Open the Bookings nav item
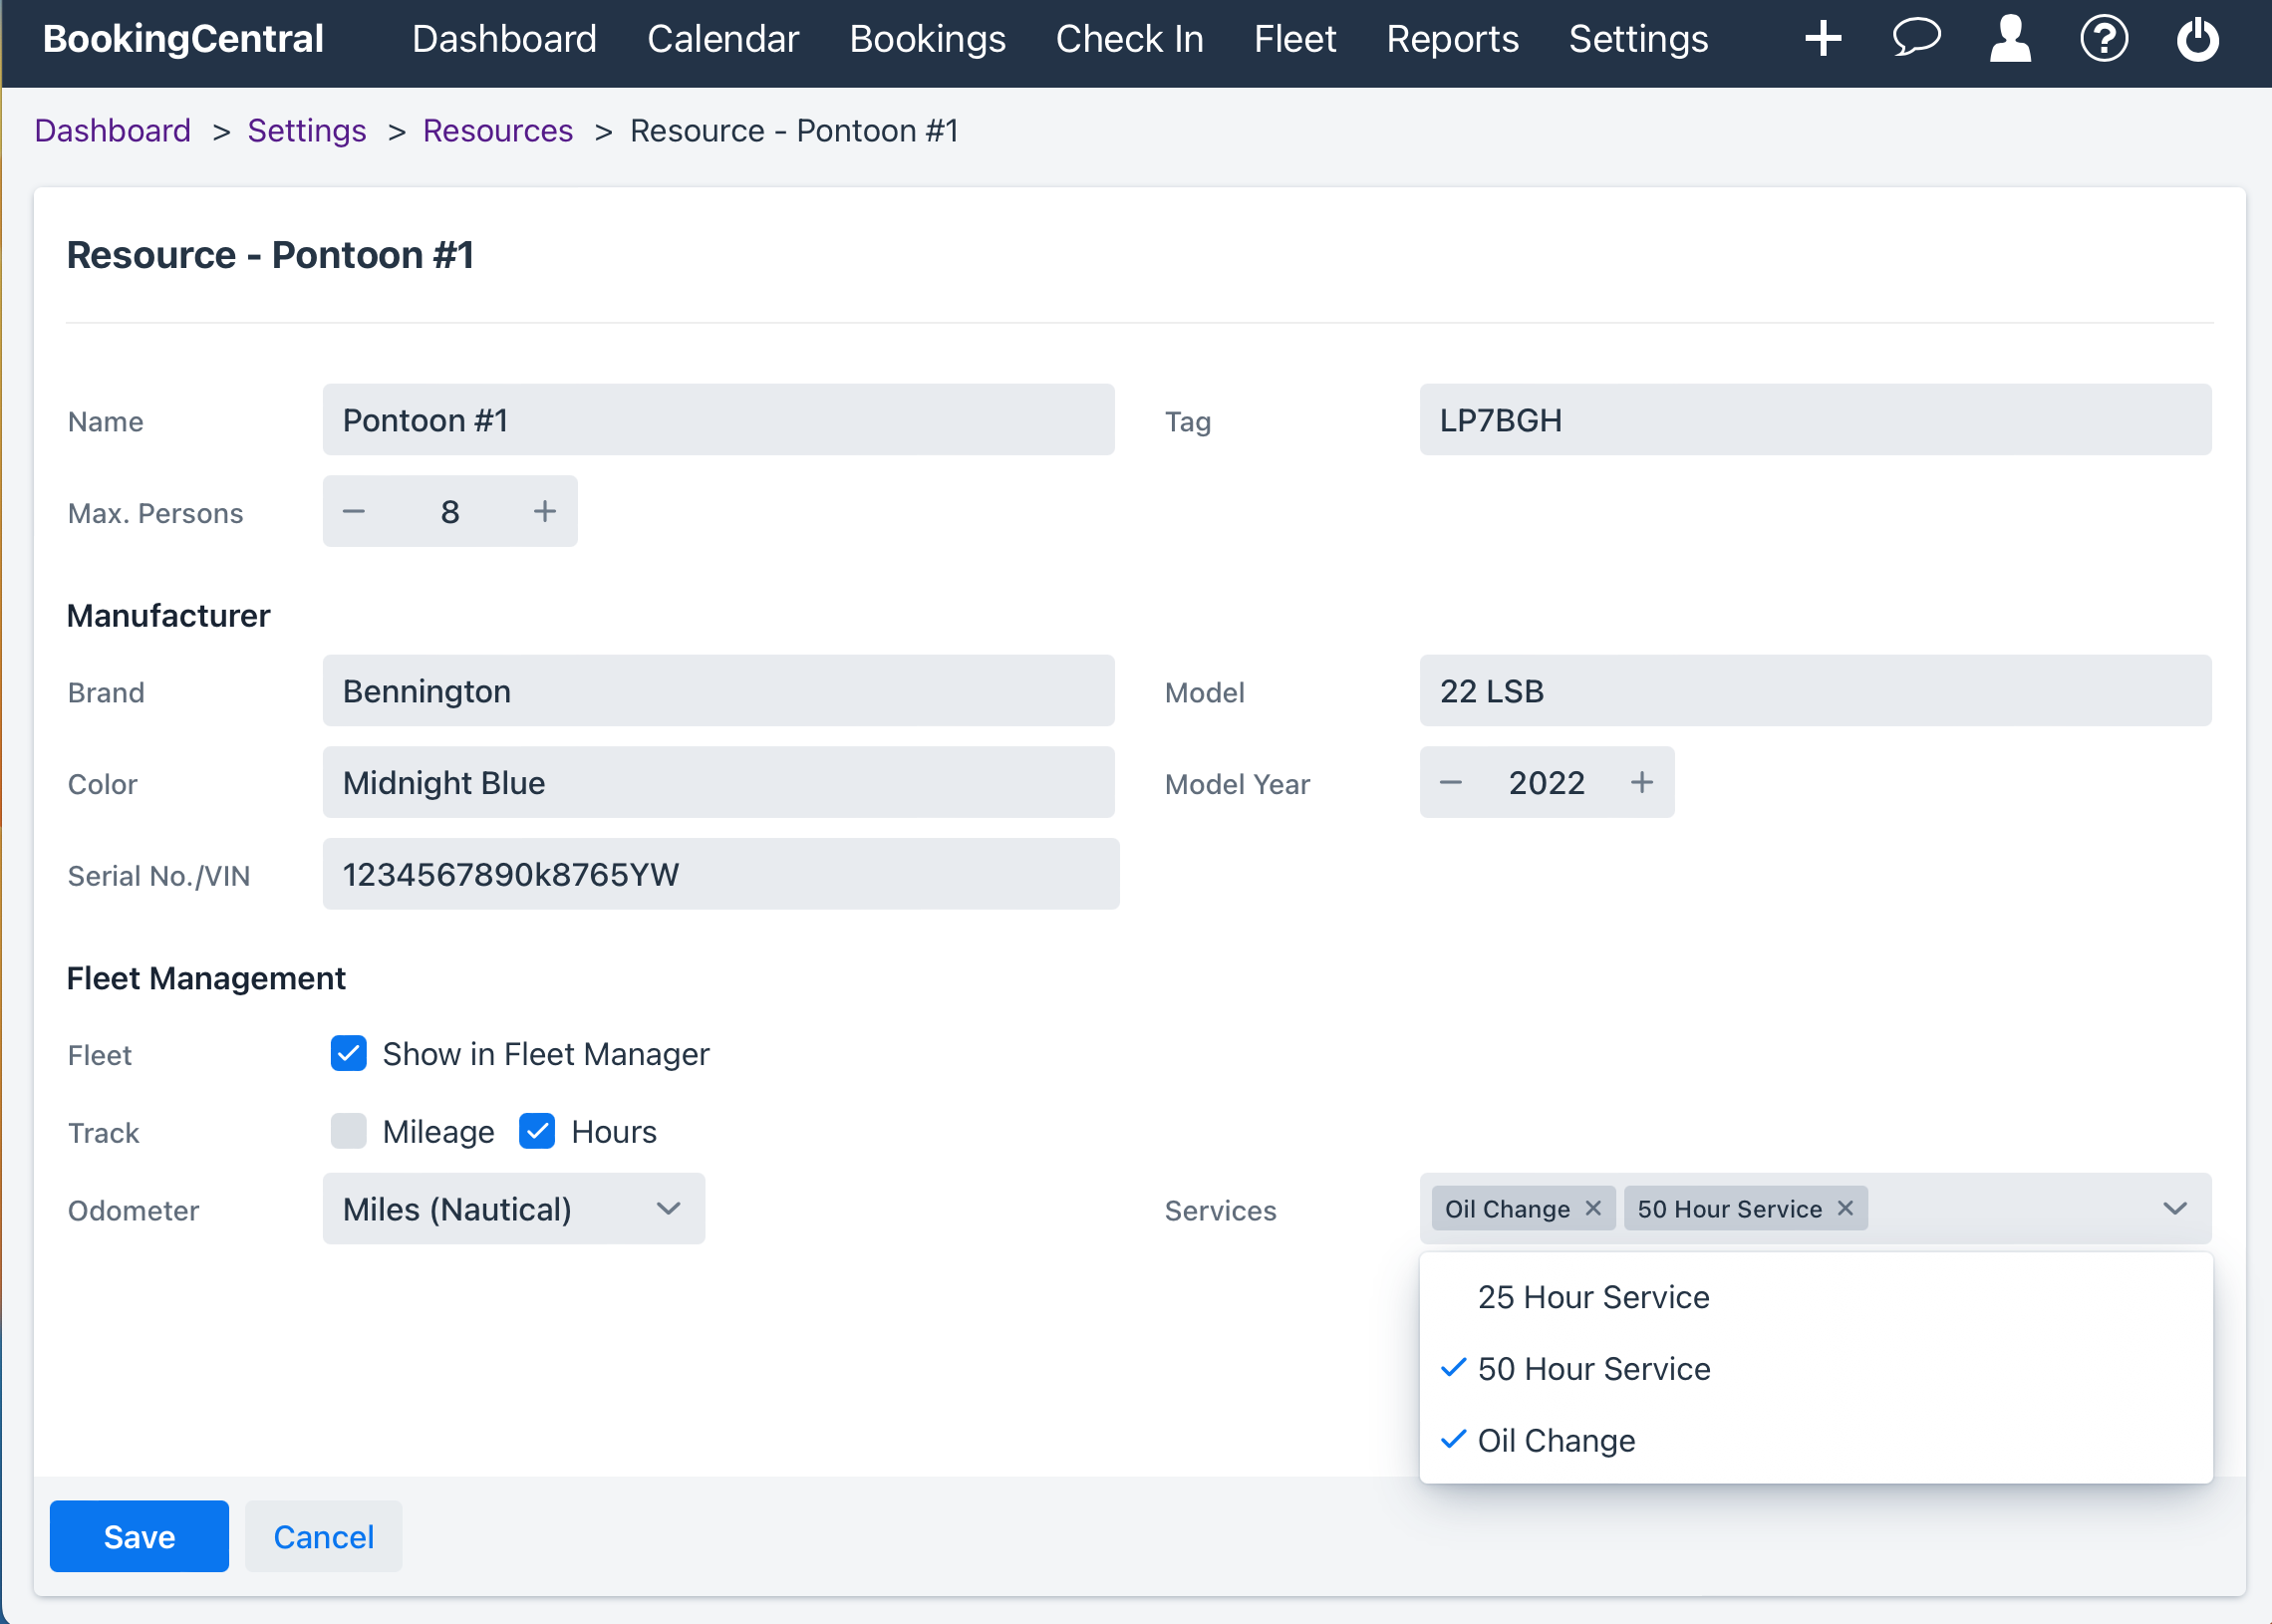Viewport: 2272px width, 1624px height. click(928, 39)
